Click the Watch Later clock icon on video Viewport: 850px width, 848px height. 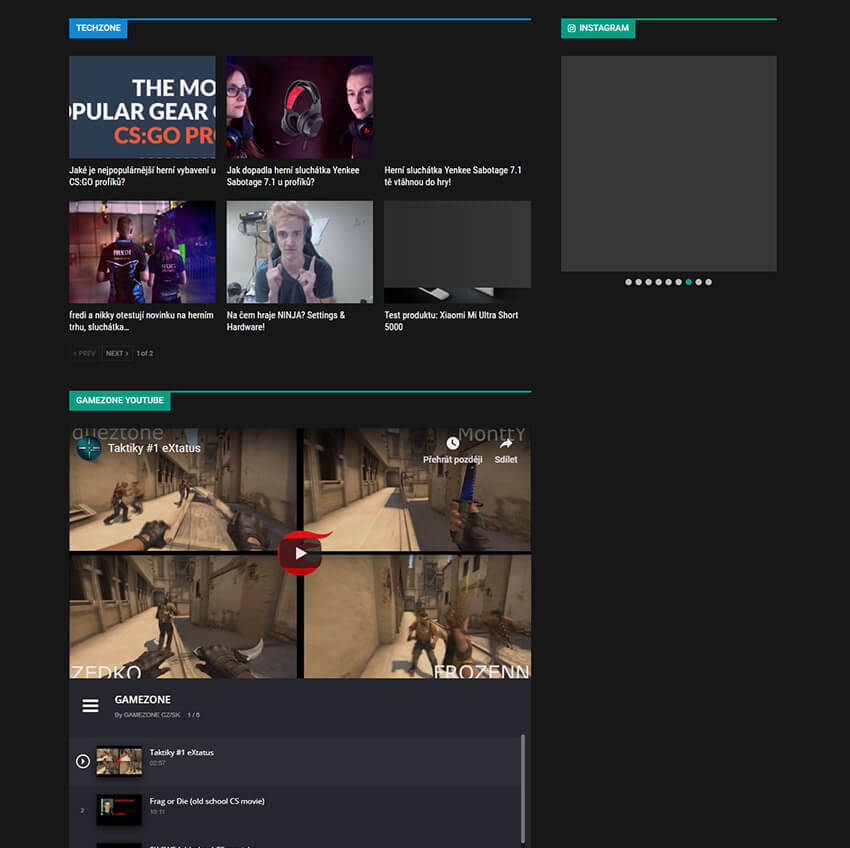click(453, 444)
